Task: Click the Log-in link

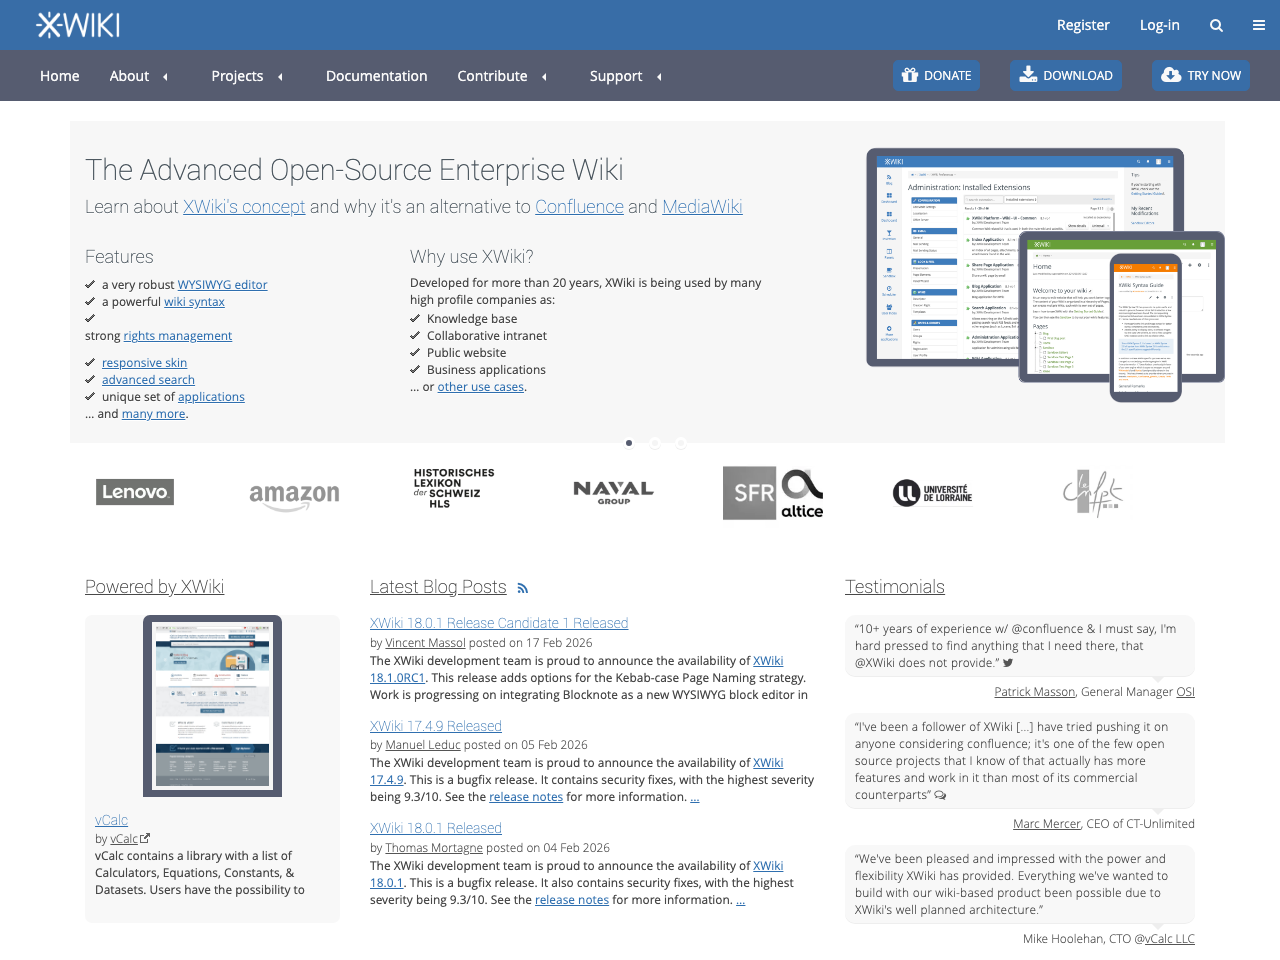Action: (x=1159, y=24)
